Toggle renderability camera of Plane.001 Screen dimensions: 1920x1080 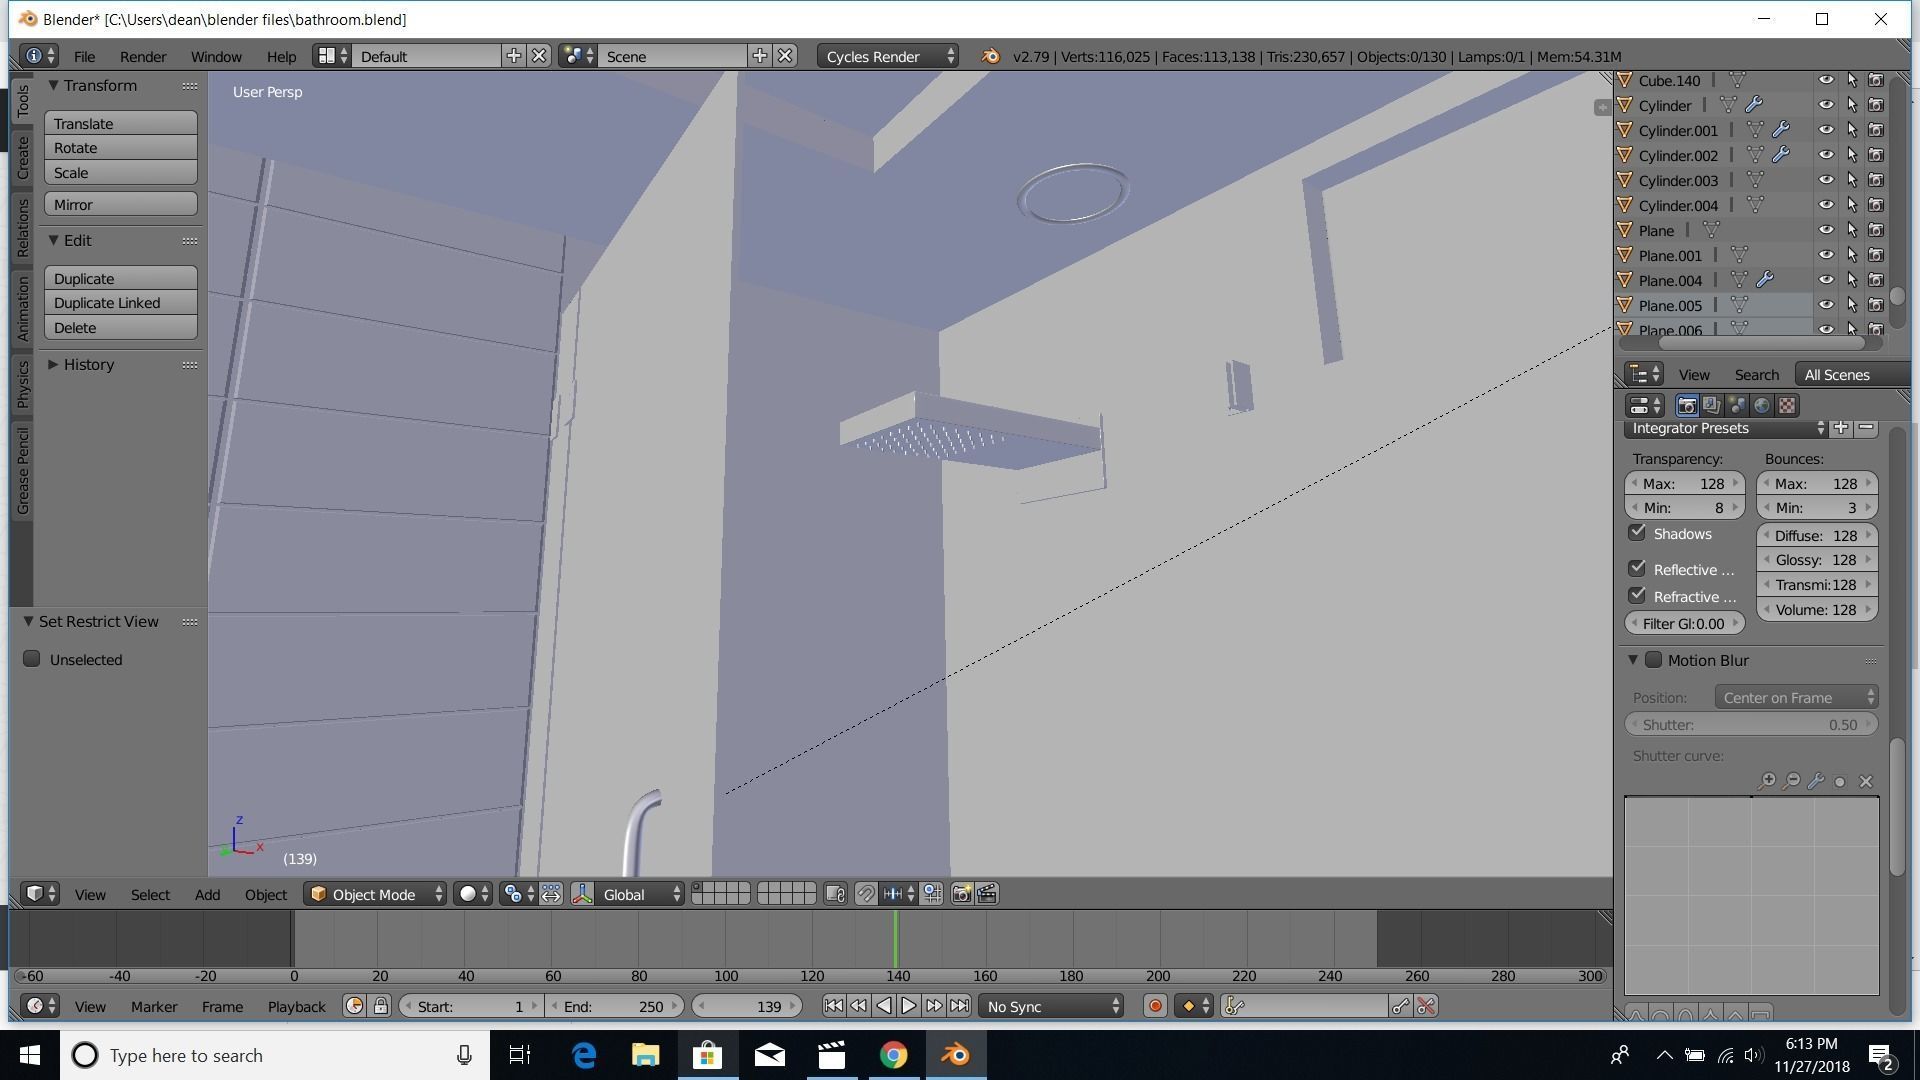click(x=1876, y=255)
